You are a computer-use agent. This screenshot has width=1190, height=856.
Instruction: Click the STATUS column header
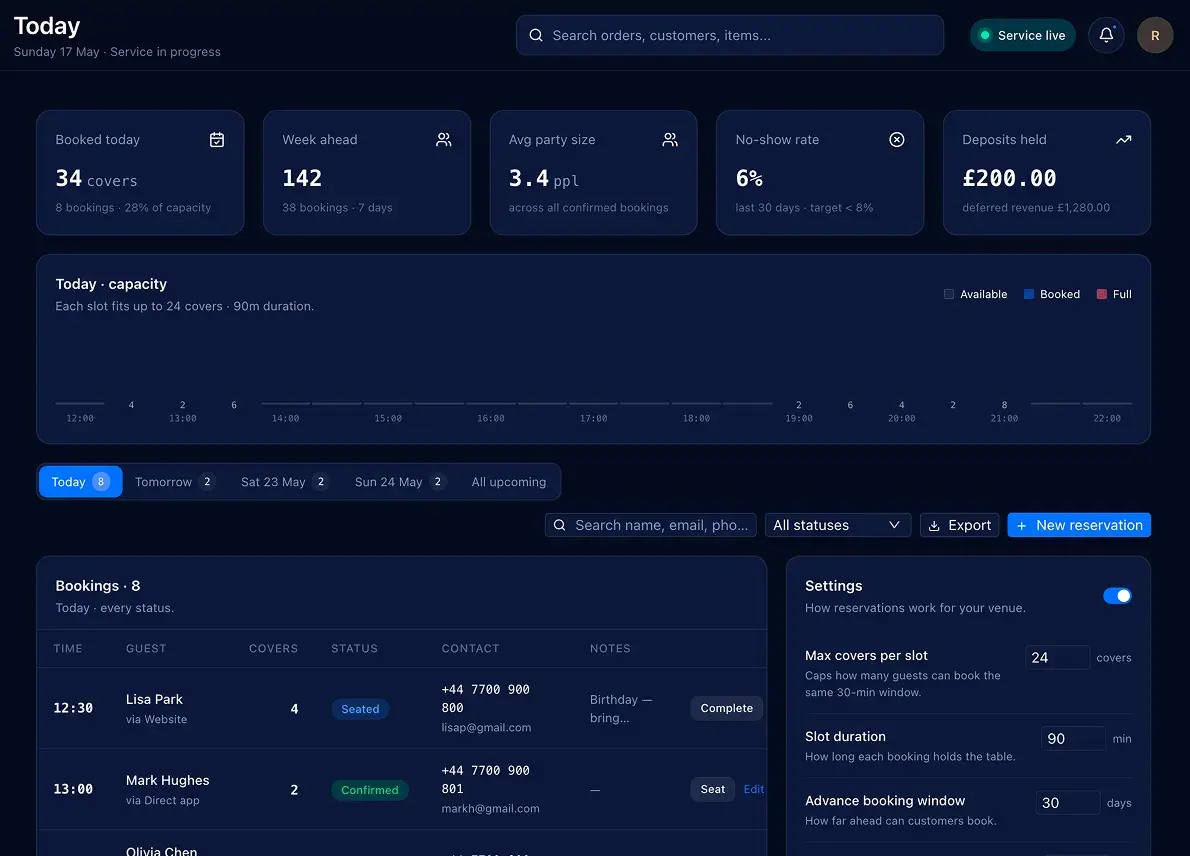click(x=354, y=648)
